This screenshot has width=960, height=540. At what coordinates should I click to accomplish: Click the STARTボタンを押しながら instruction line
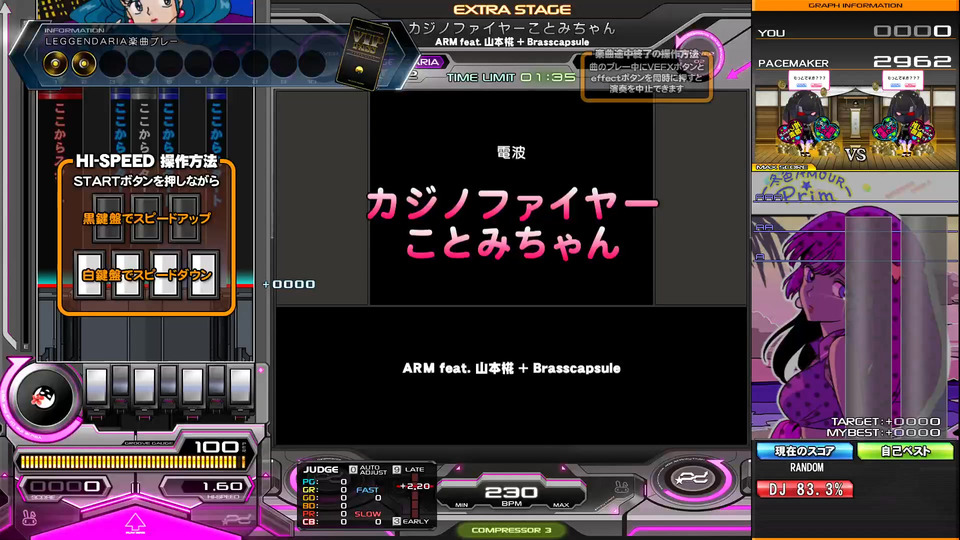(x=146, y=181)
